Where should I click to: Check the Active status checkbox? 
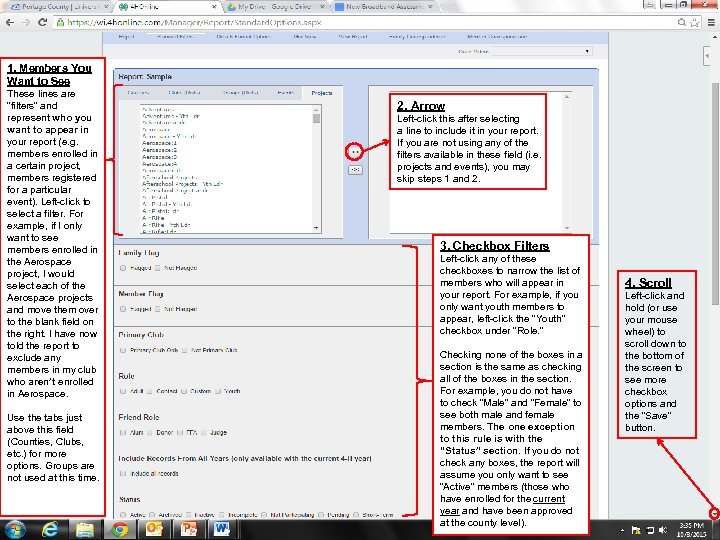123,515
